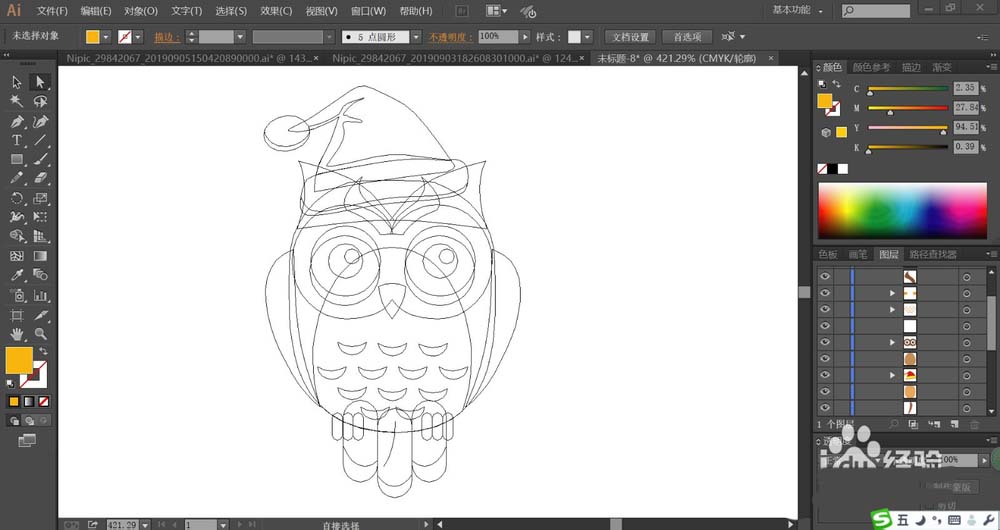Open the 样式 style dropdown
This screenshot has width=1000, height=530.
click(x=587, y=37)
